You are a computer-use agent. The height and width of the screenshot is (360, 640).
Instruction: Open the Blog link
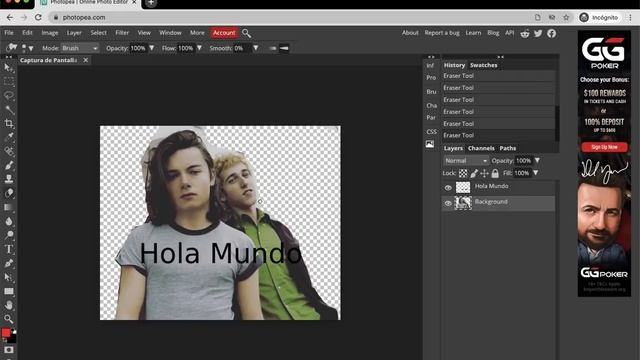pos(493,33)
